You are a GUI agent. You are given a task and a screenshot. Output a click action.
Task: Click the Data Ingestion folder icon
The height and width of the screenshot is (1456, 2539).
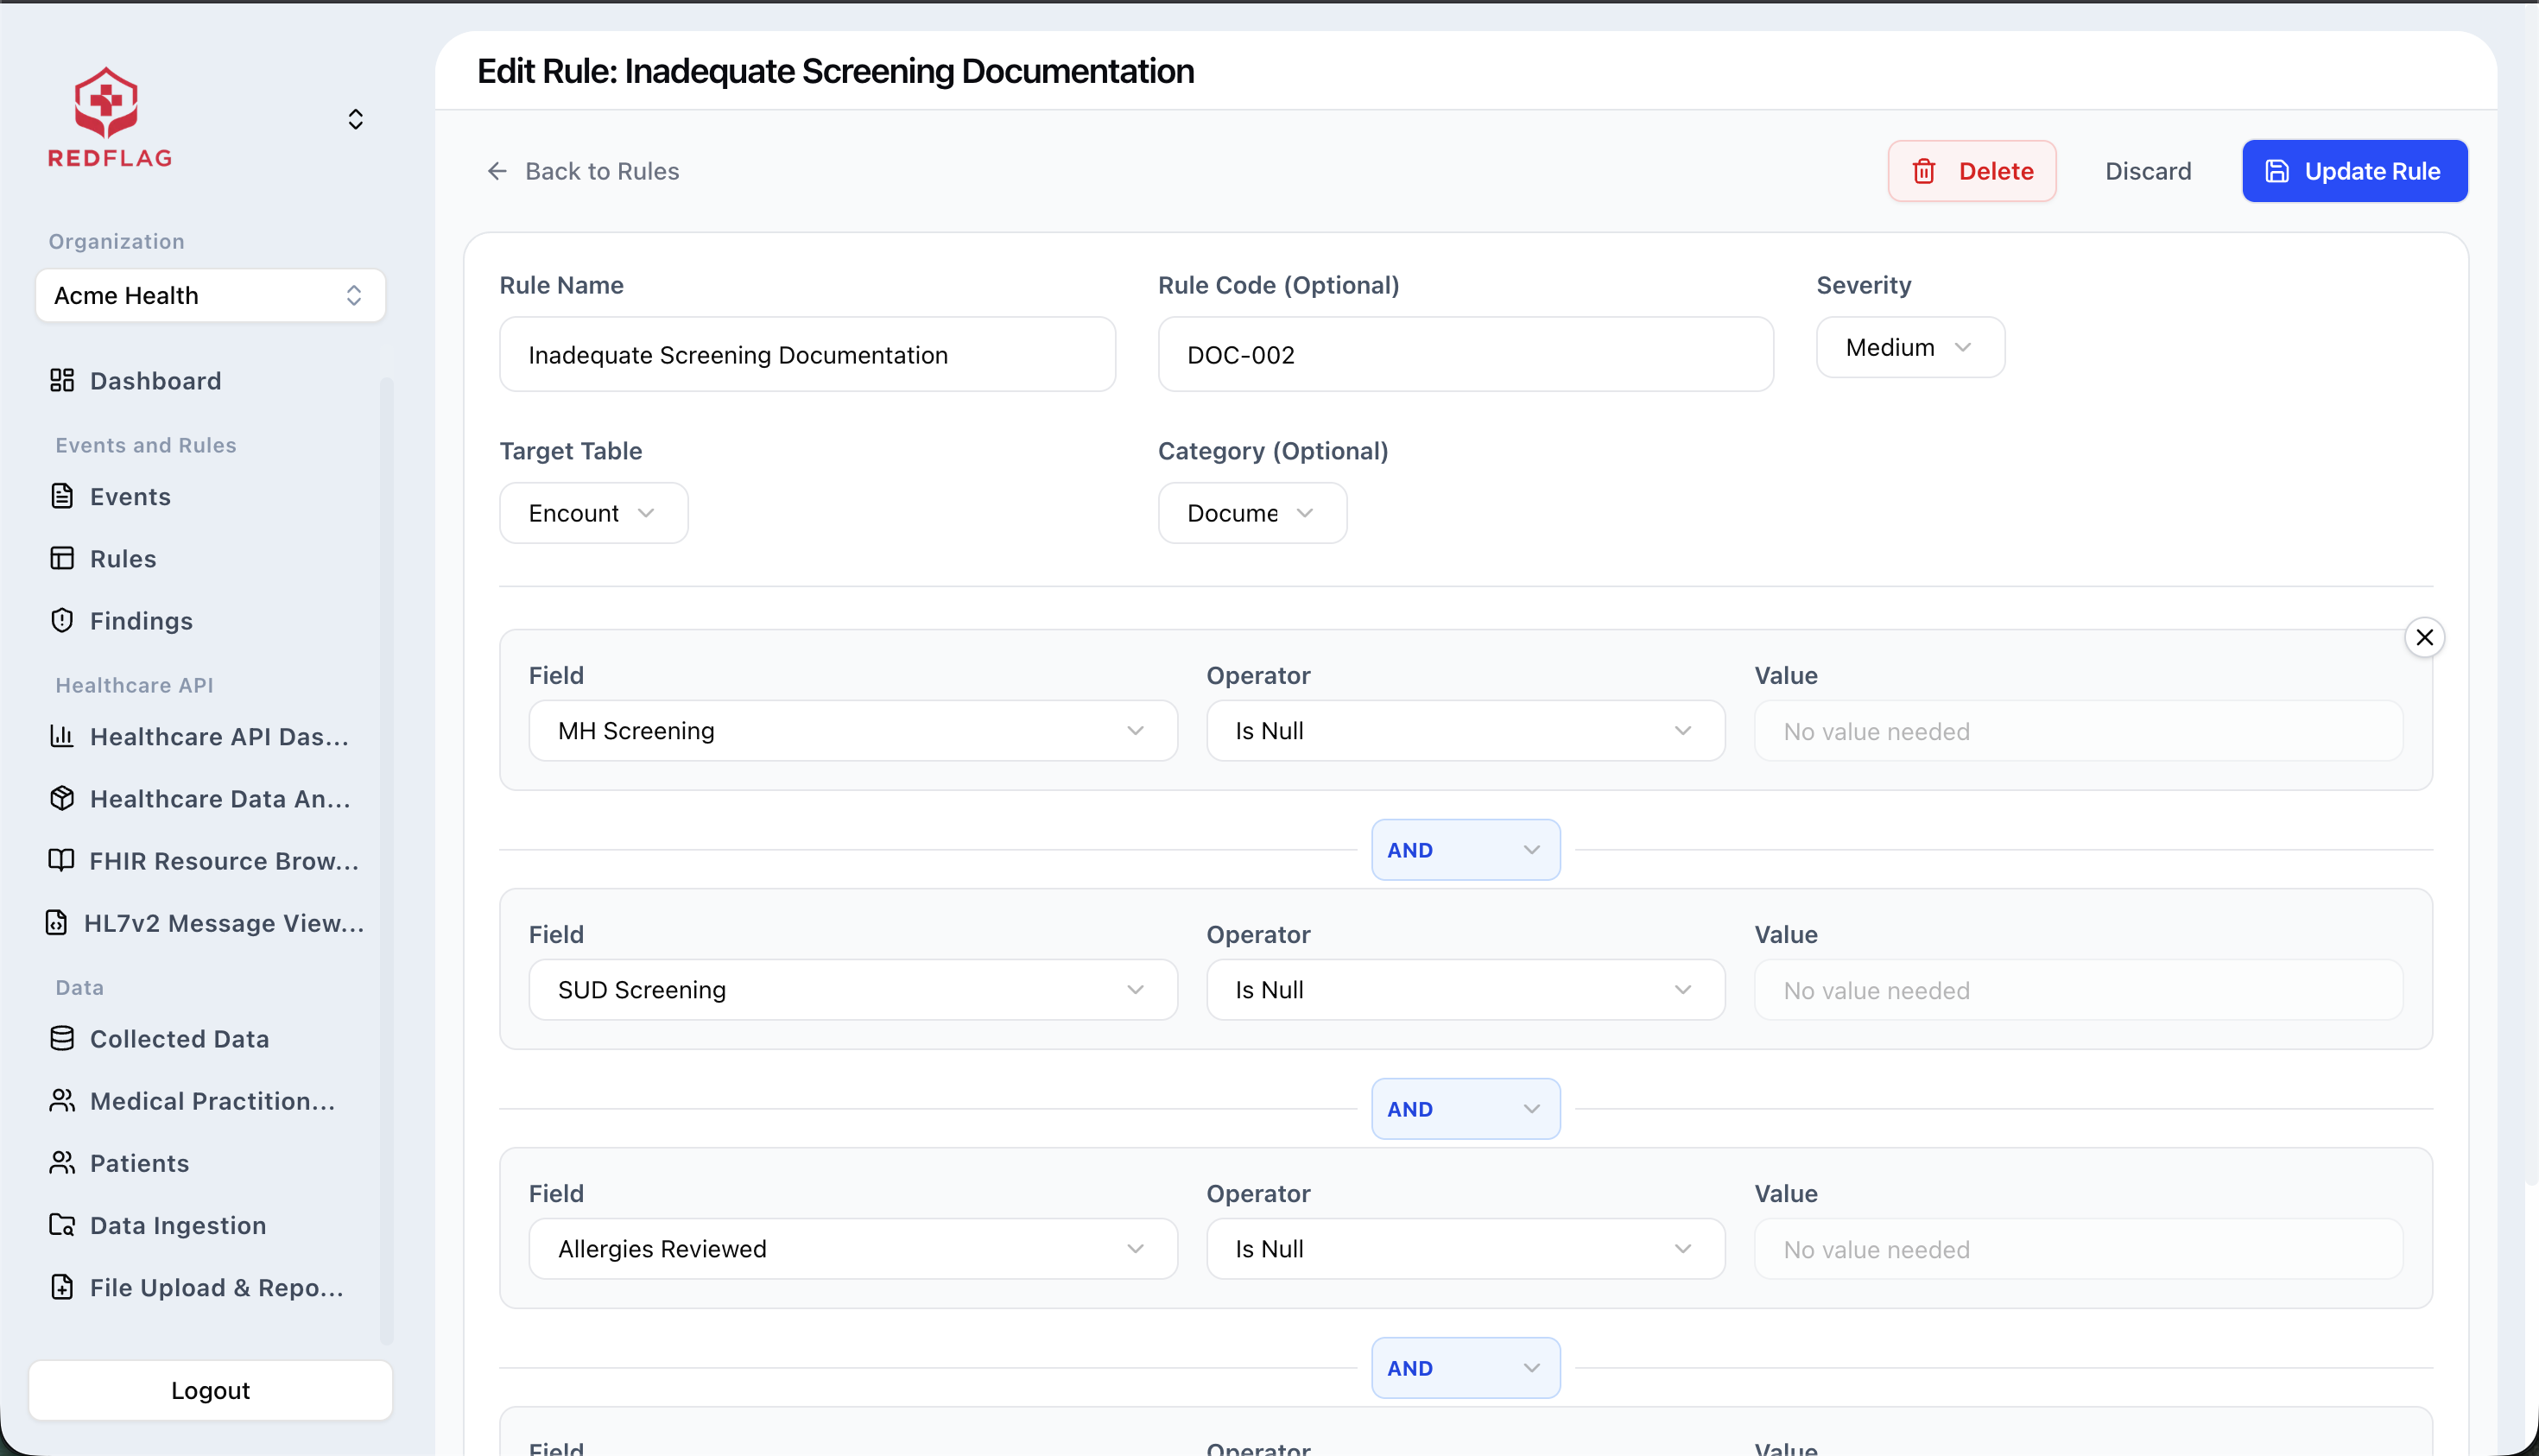(x=62, y=1224)
